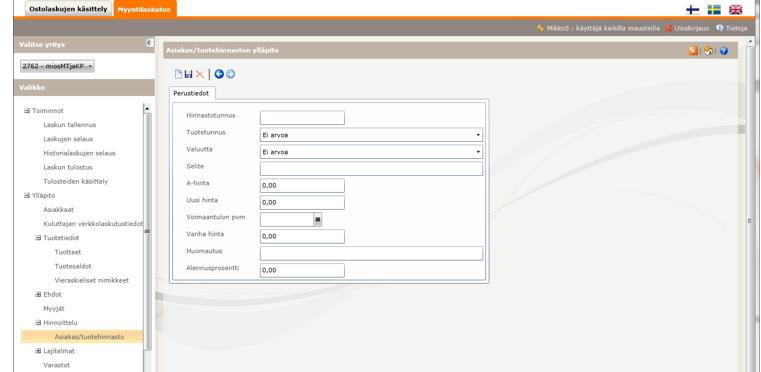
Task: Go to previous record with left arrow
Action: pyautogui.click(x=219, y=74)
